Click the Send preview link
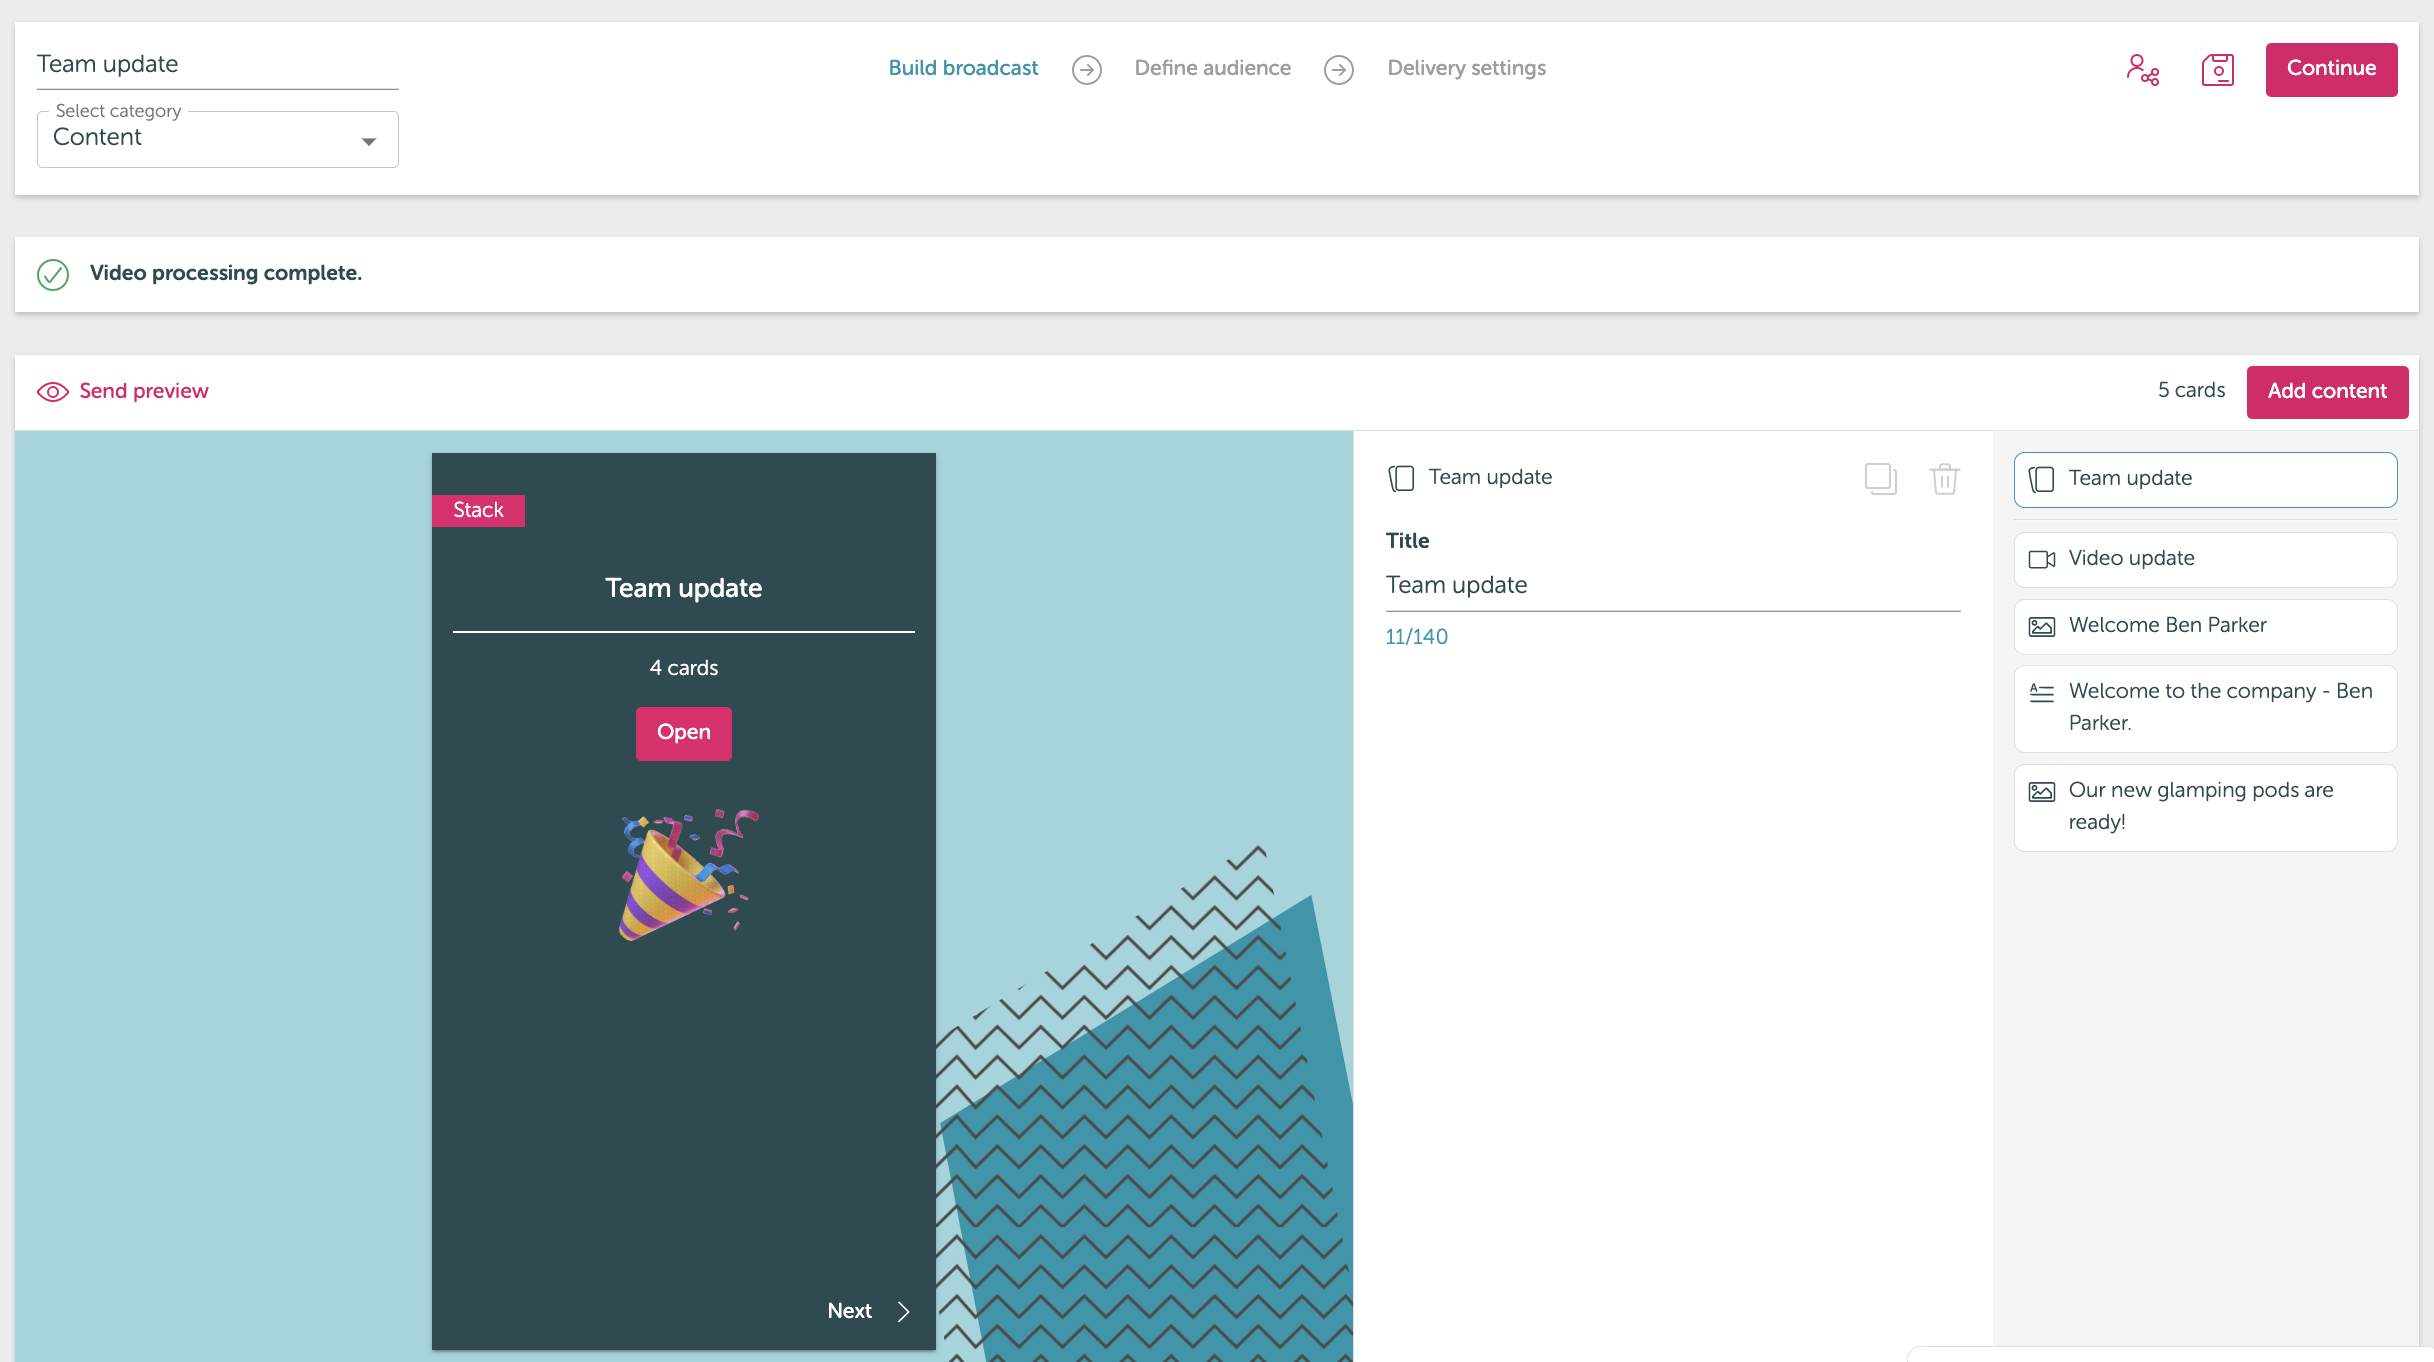Image resolution: width=2434 pixels, height=1362 pixels. click(144, 391)
